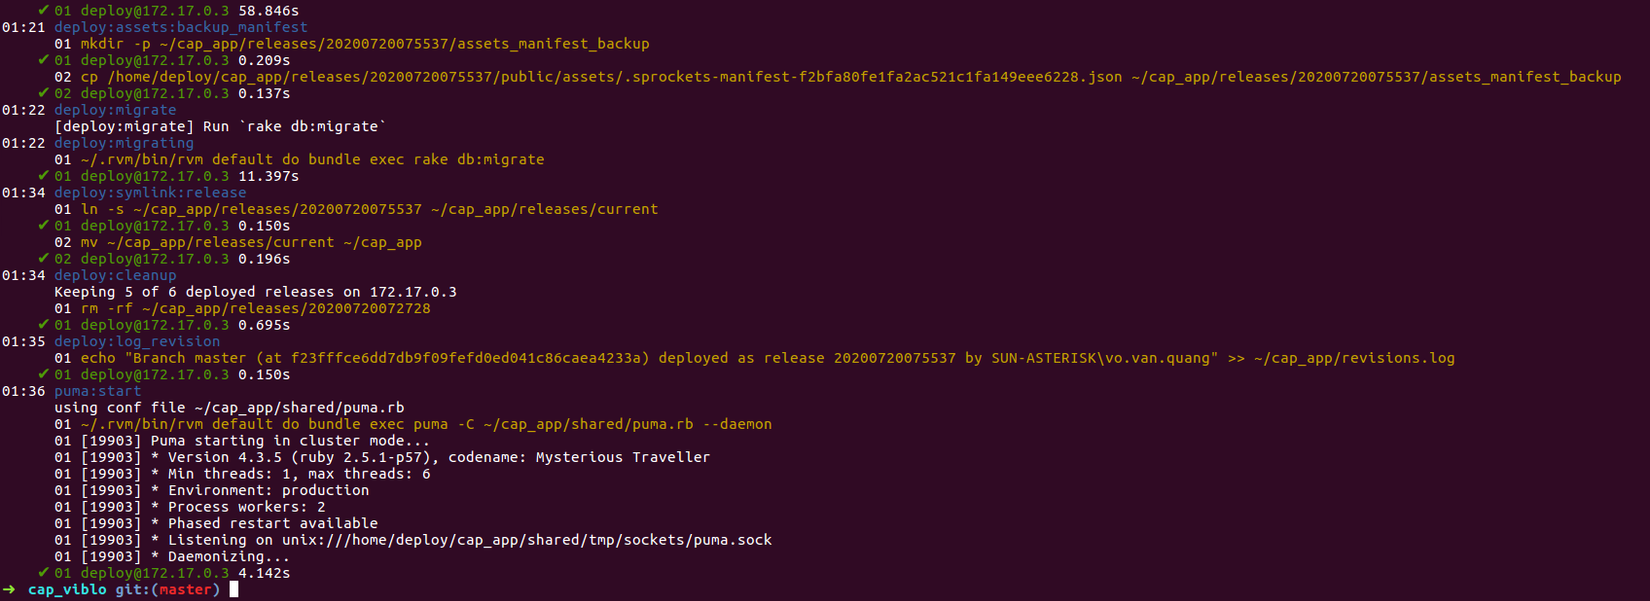
Task: Click the cap_viblo directory name in the prompt
Action: click(x=67, y=589)
